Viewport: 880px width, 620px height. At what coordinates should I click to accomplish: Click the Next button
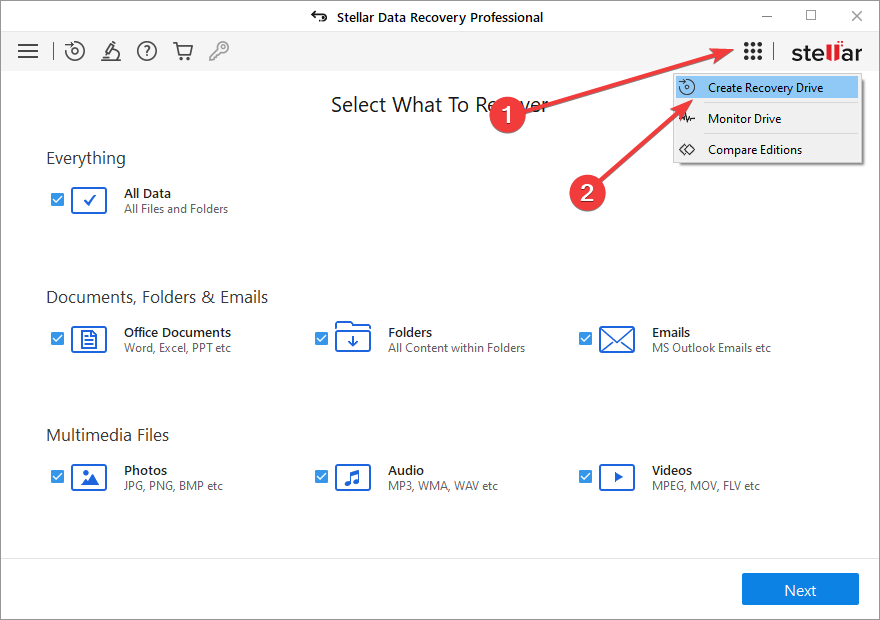click(x=800, y=589)
